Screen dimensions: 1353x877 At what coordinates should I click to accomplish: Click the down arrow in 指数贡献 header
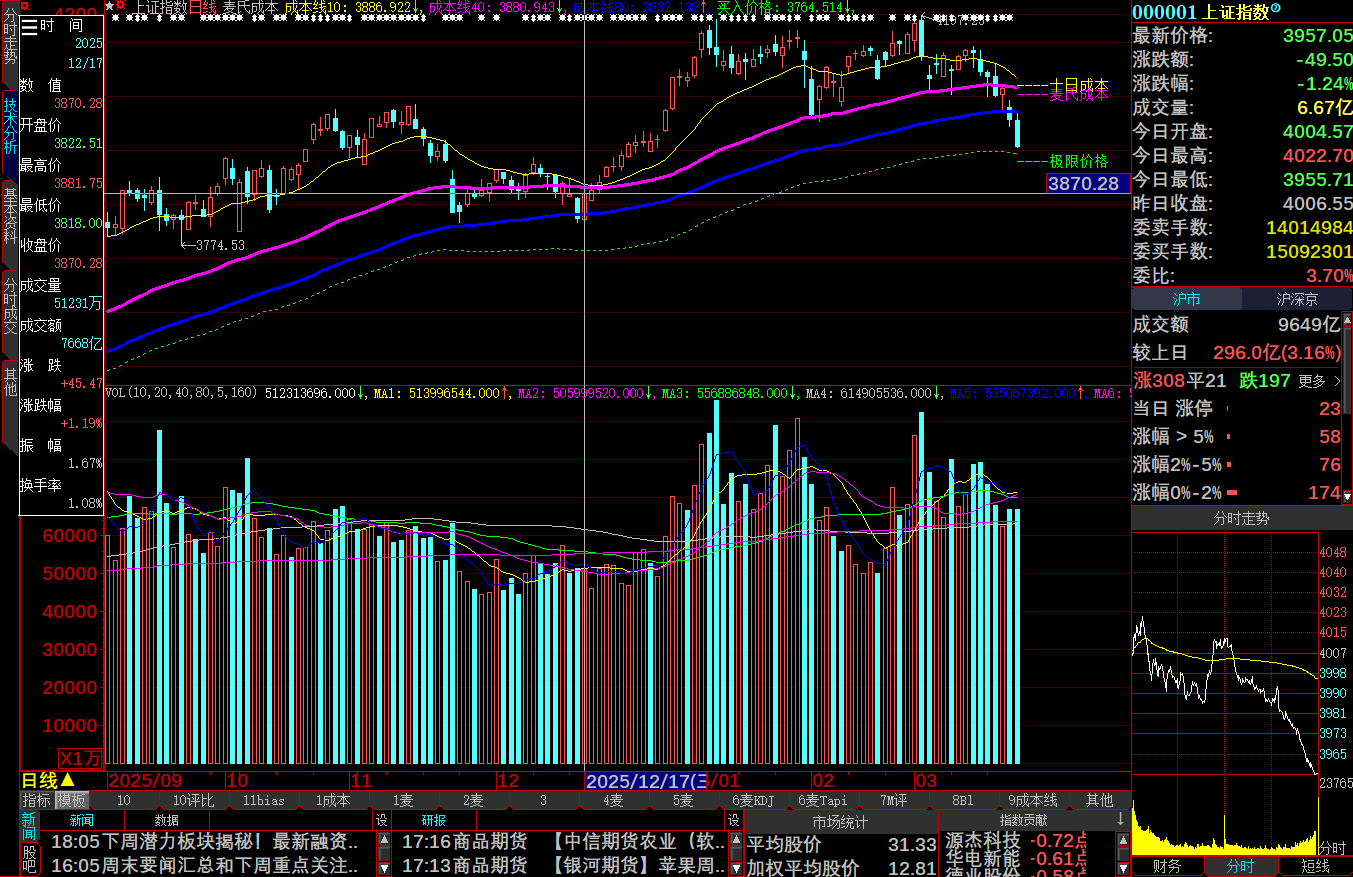1120,819
